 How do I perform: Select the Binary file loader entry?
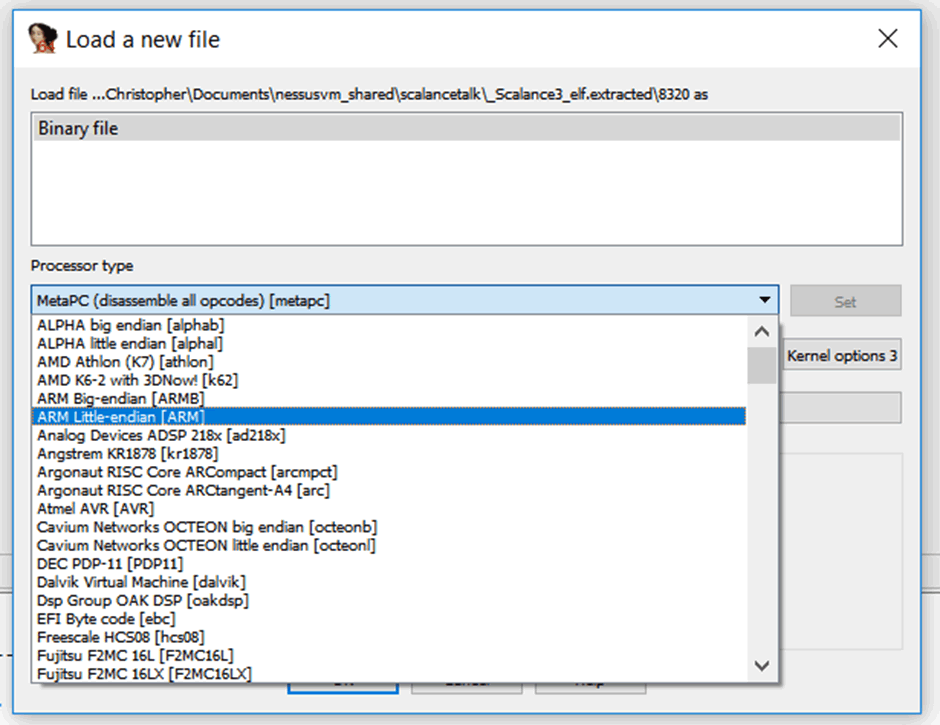[x=466, y=128]
